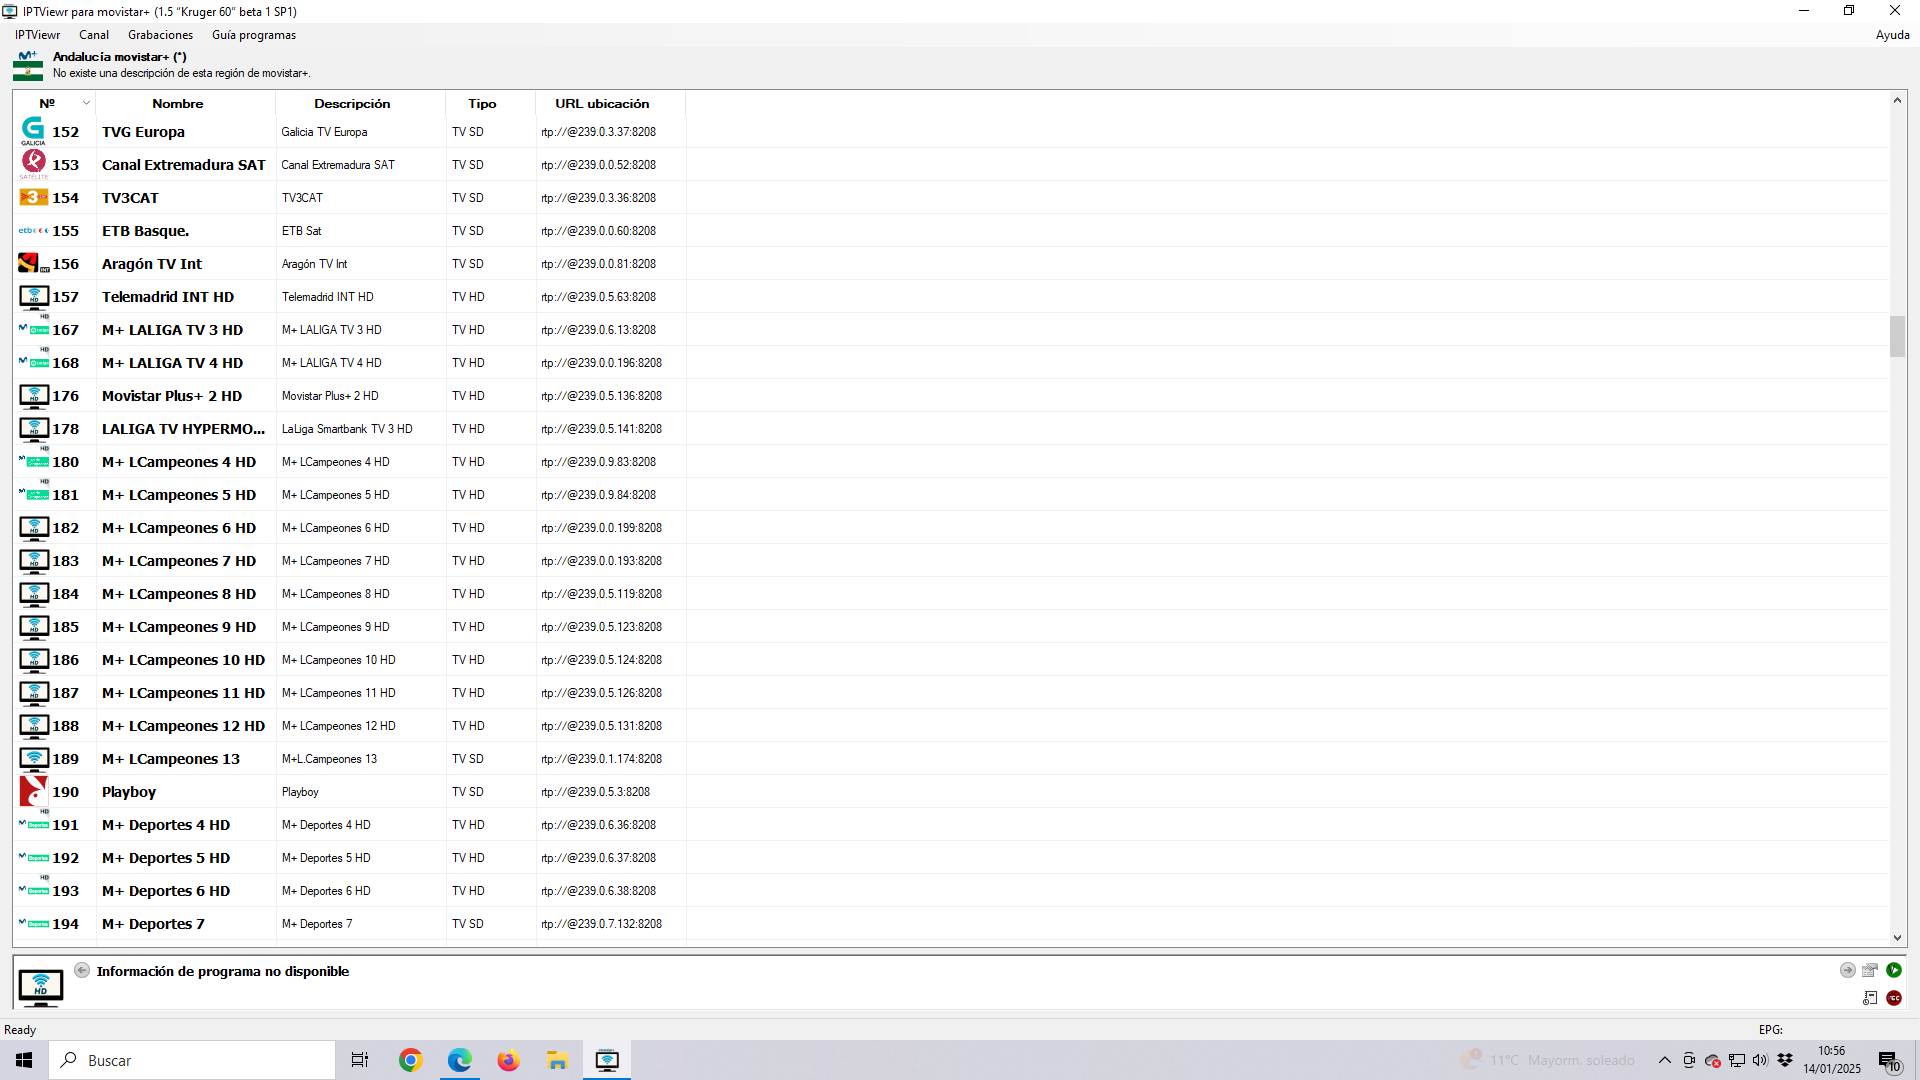Click the scrollbar up arrow
This screenshot has height=1080, width=1920.
tap(1897, 100)
